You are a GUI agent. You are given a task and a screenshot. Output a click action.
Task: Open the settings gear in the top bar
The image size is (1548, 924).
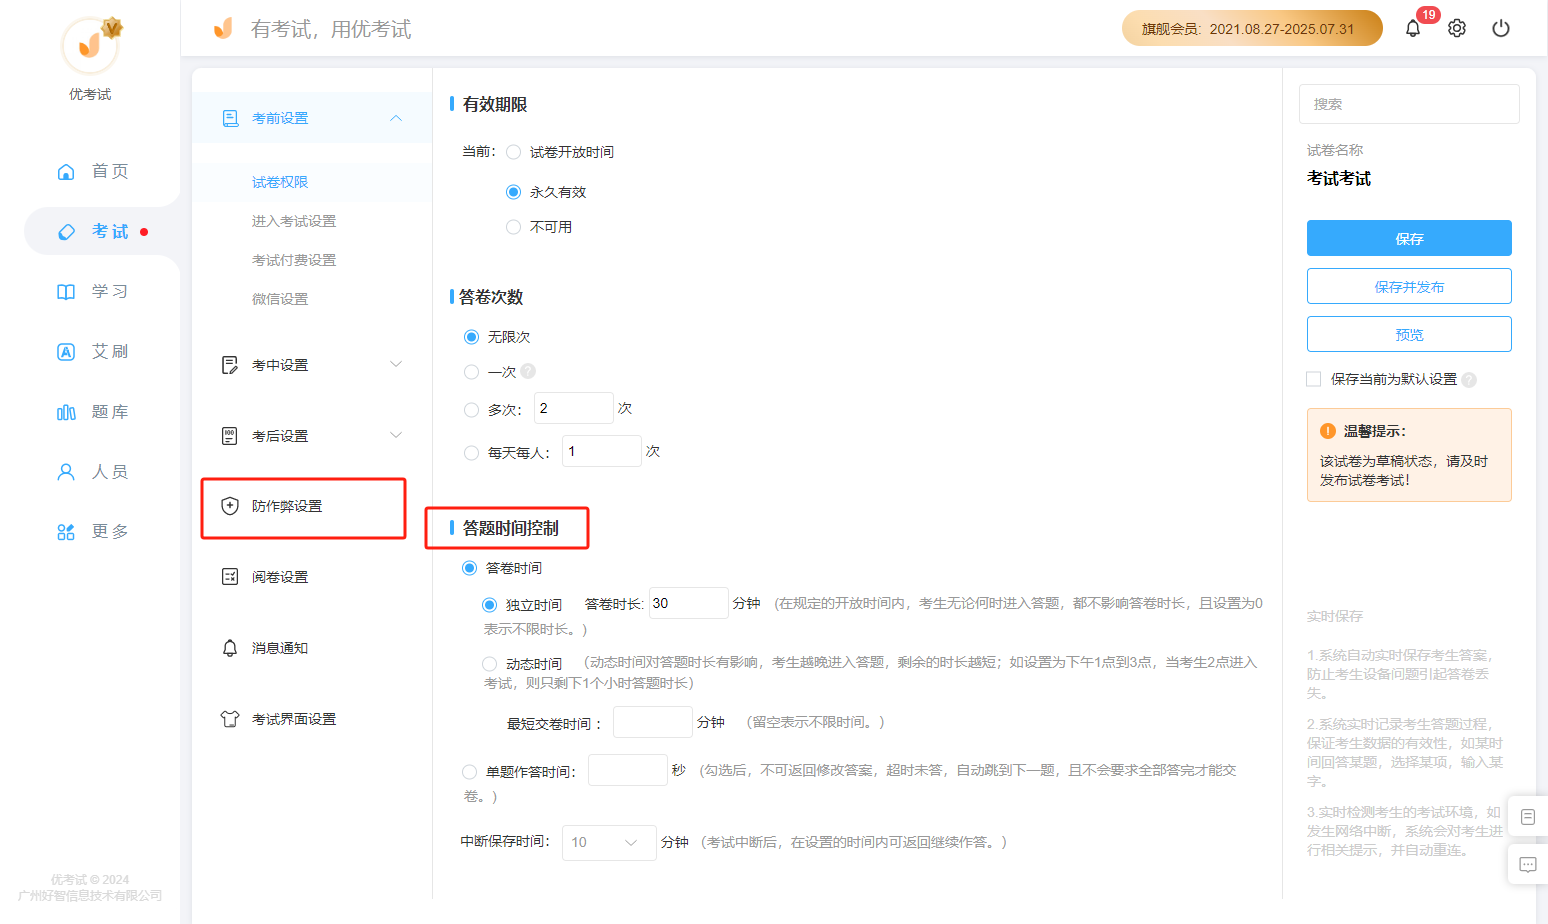click(1457, 28)
